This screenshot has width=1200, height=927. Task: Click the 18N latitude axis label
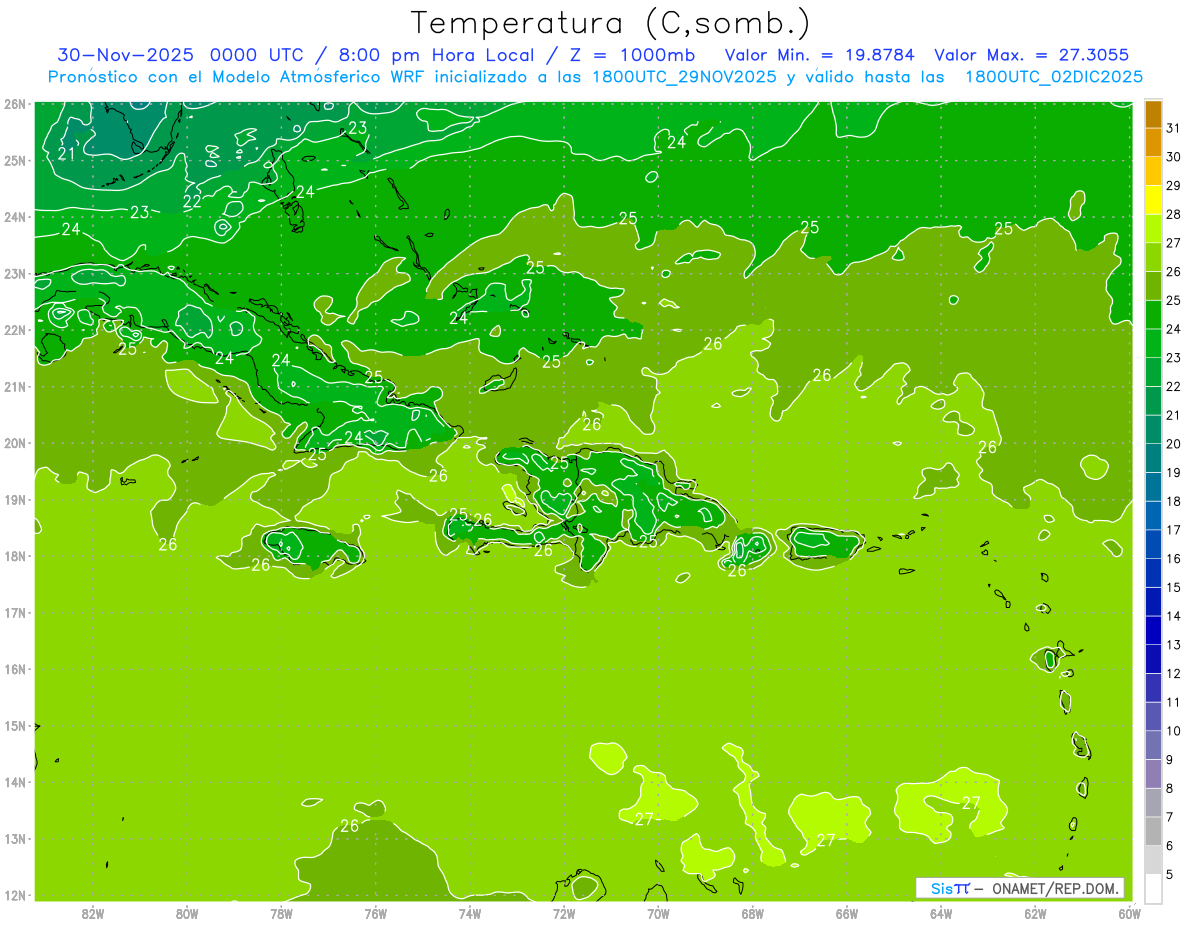pyautogui.click(x=15, y=556)
